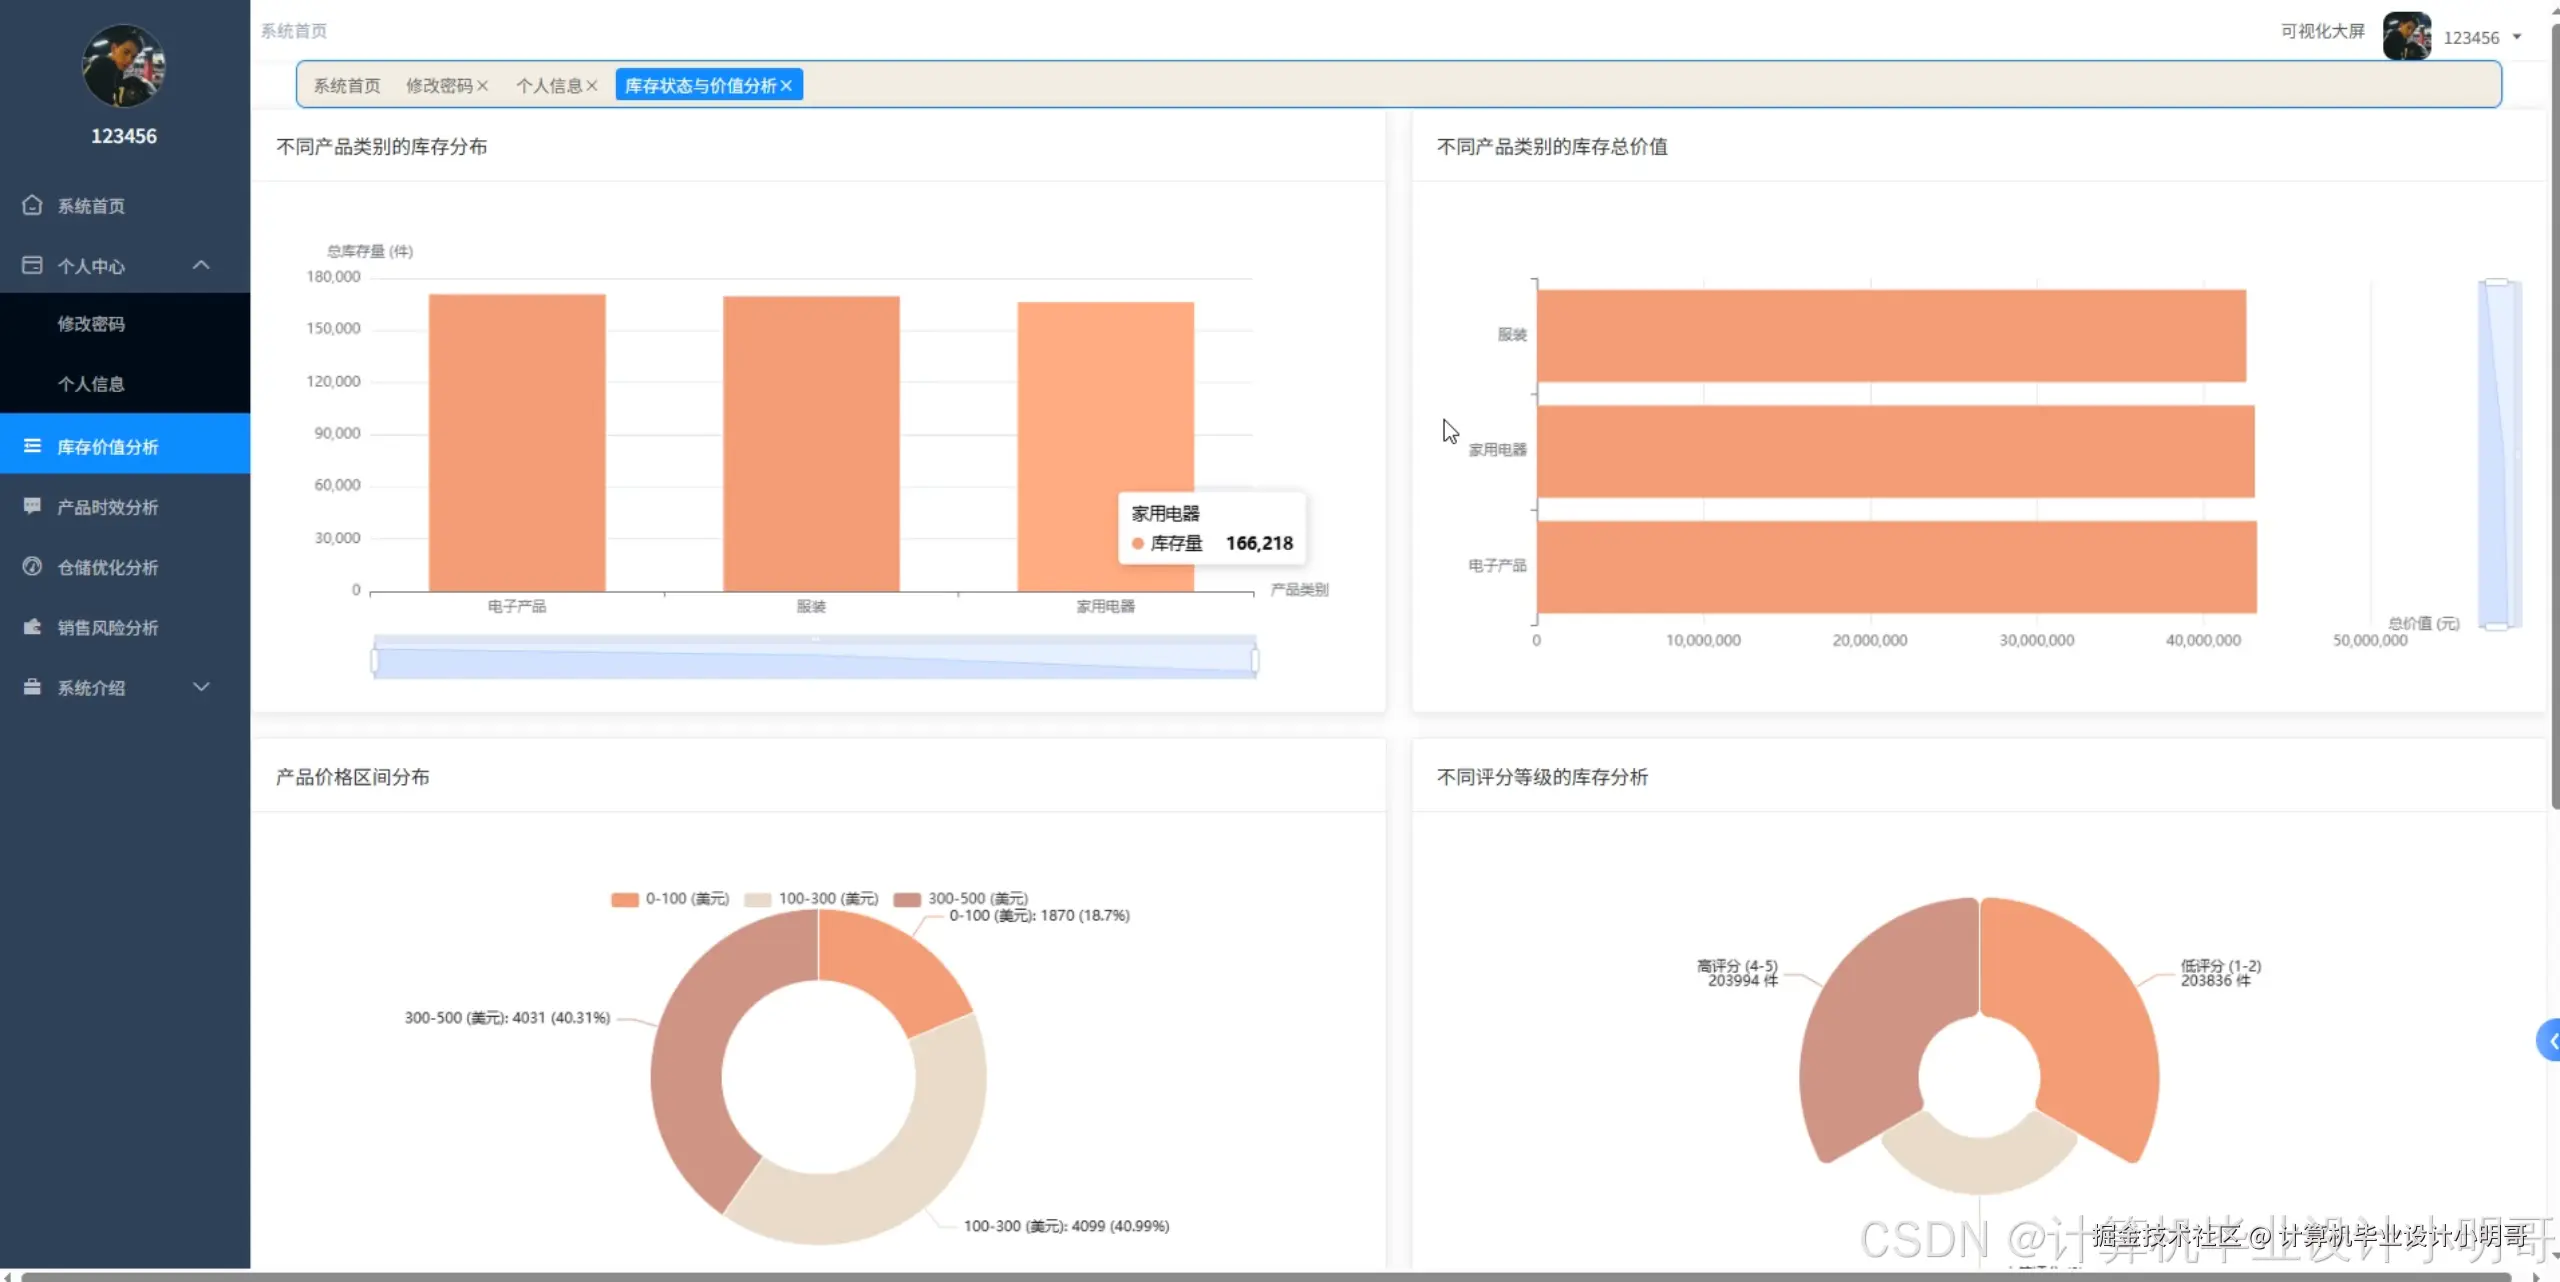
Task: Collapse the 个人中心 menu chevron
Action: [x=201, y=265]
